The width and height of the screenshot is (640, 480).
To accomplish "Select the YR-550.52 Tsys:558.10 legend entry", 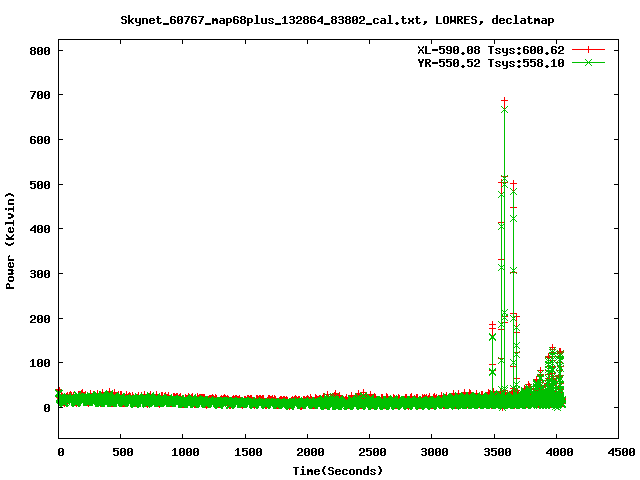I will point(491,63).
